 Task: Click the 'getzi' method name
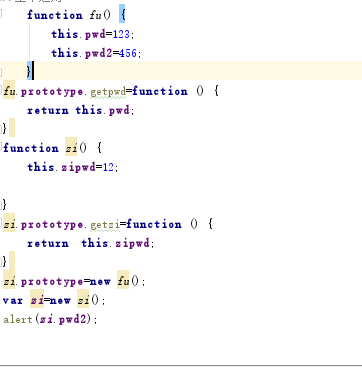click(105, 225)
